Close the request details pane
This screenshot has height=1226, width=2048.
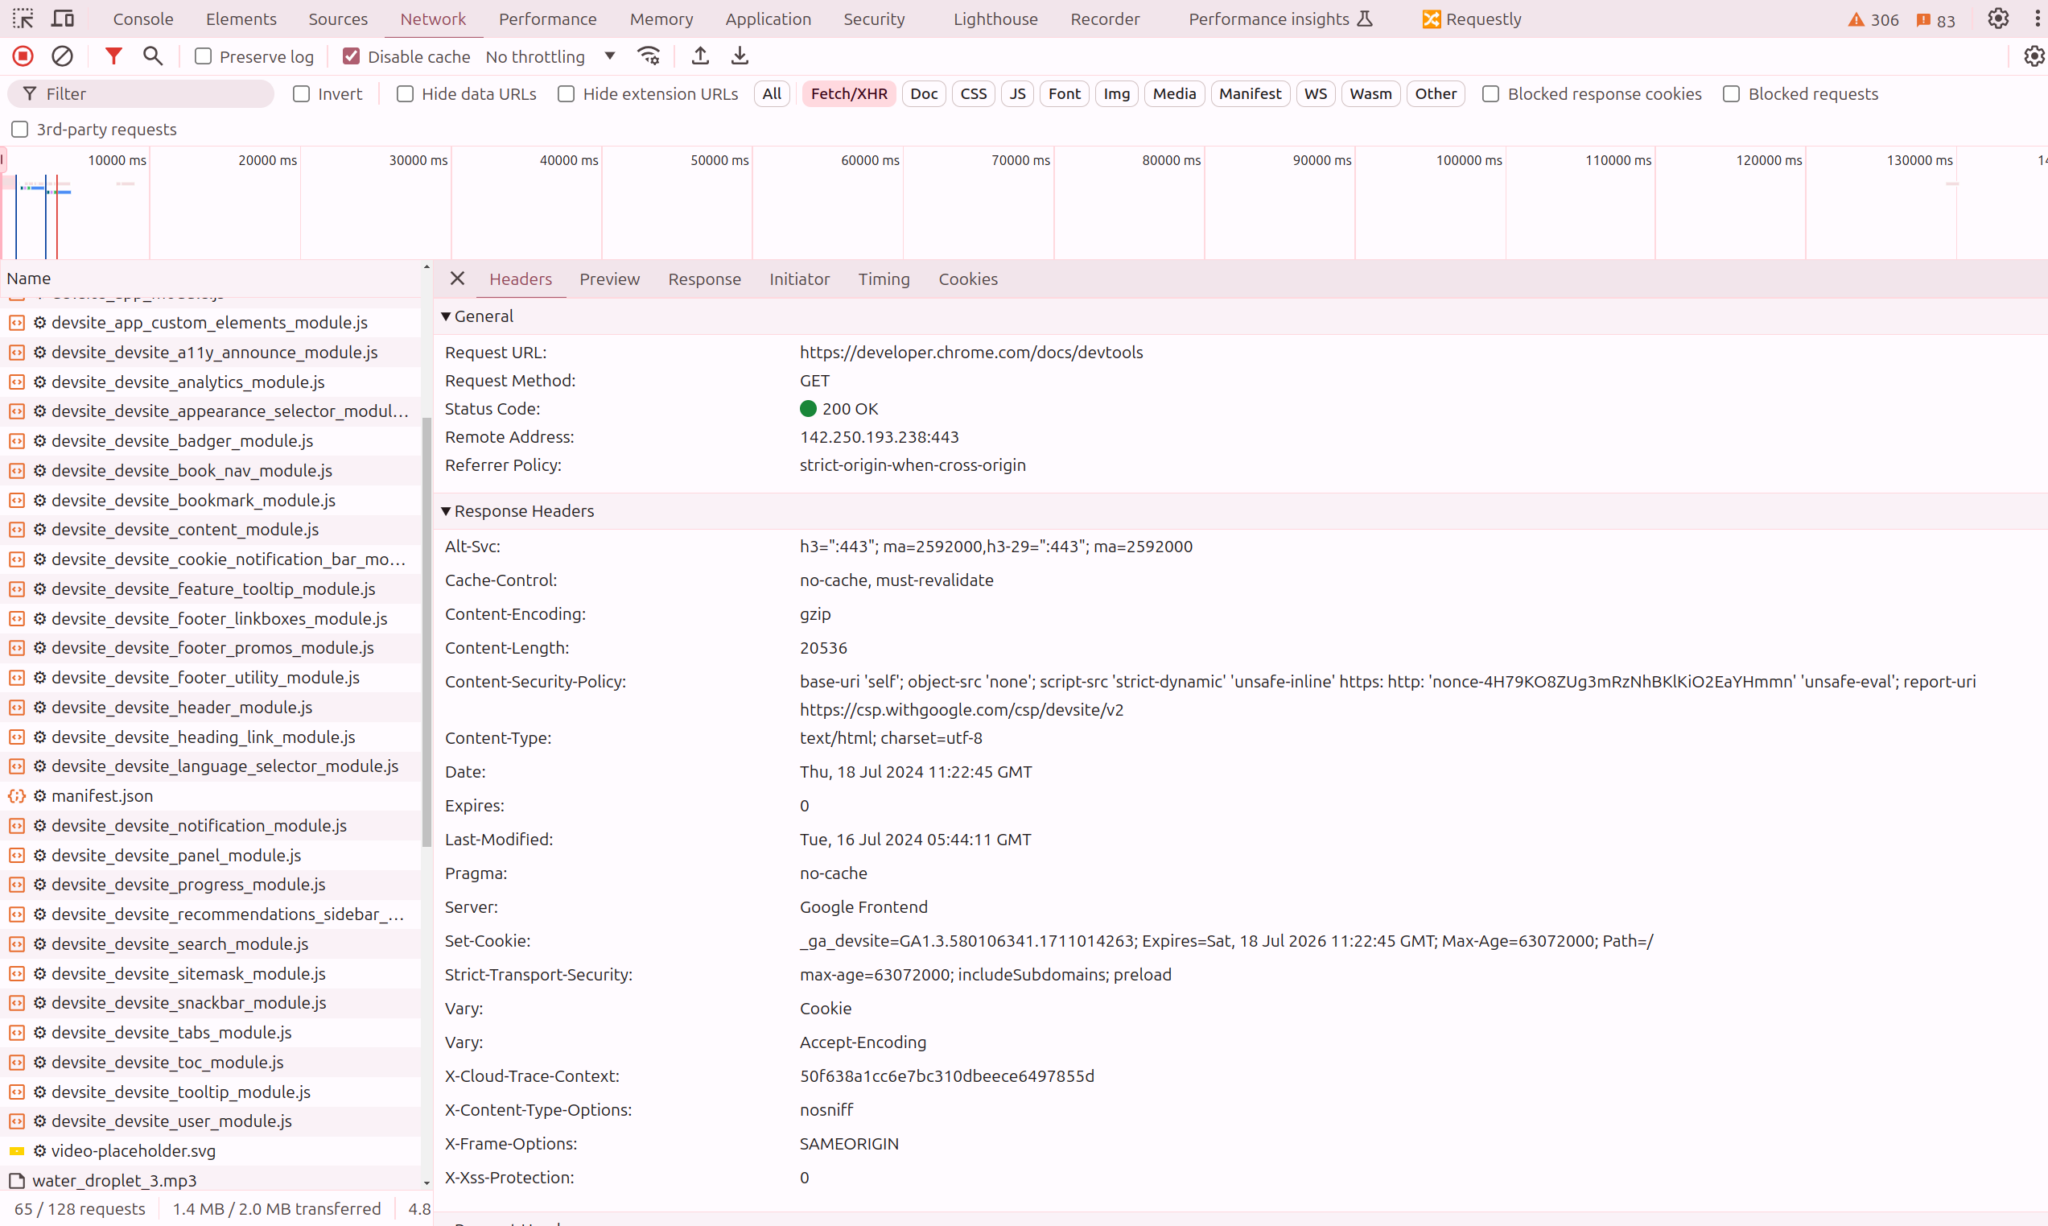(x=457, y=279)
